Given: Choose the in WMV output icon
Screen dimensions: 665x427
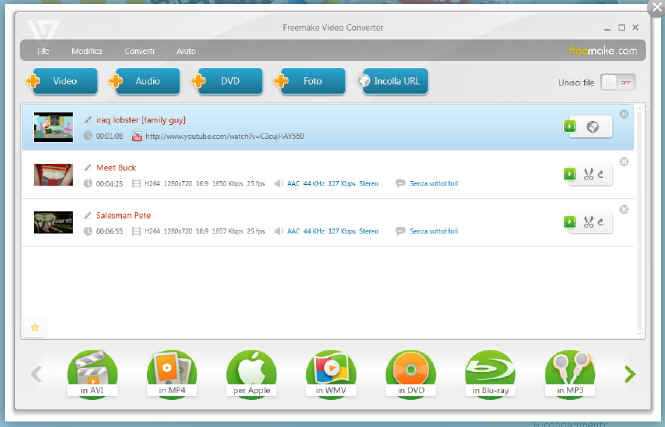Looking at the screenshot, I should [x=331, y=374].
